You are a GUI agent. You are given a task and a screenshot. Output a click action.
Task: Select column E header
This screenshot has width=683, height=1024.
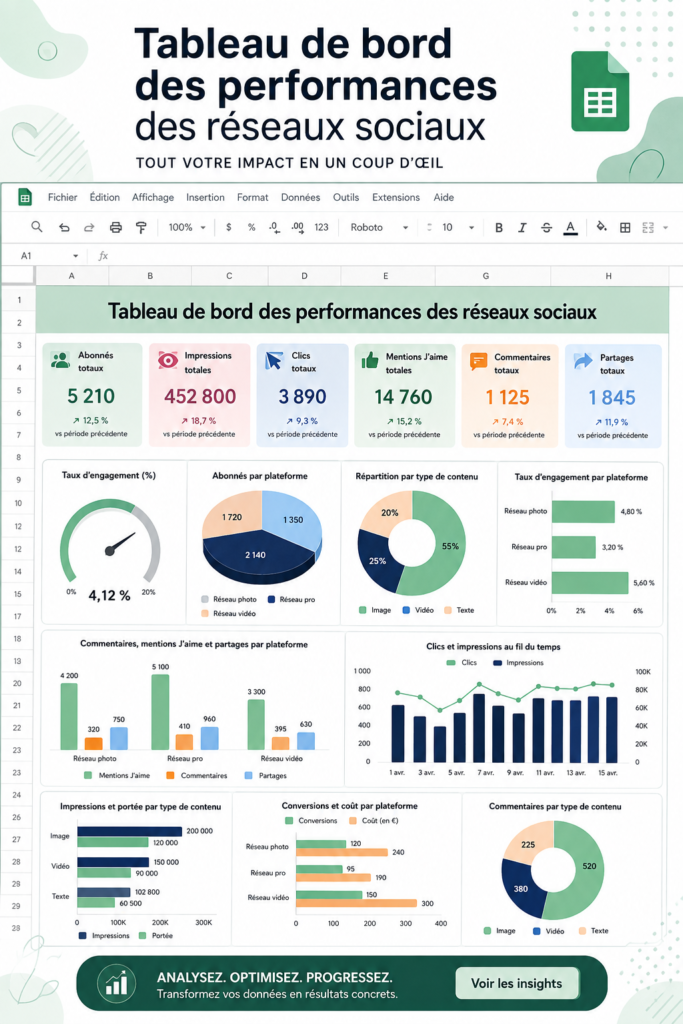click(385, 276)
